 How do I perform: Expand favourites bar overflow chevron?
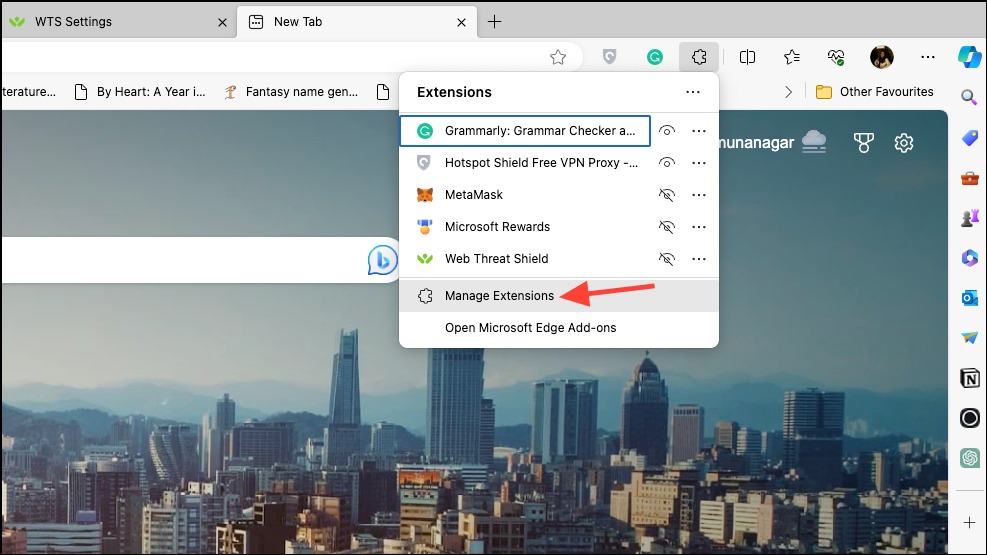point(788,92)
